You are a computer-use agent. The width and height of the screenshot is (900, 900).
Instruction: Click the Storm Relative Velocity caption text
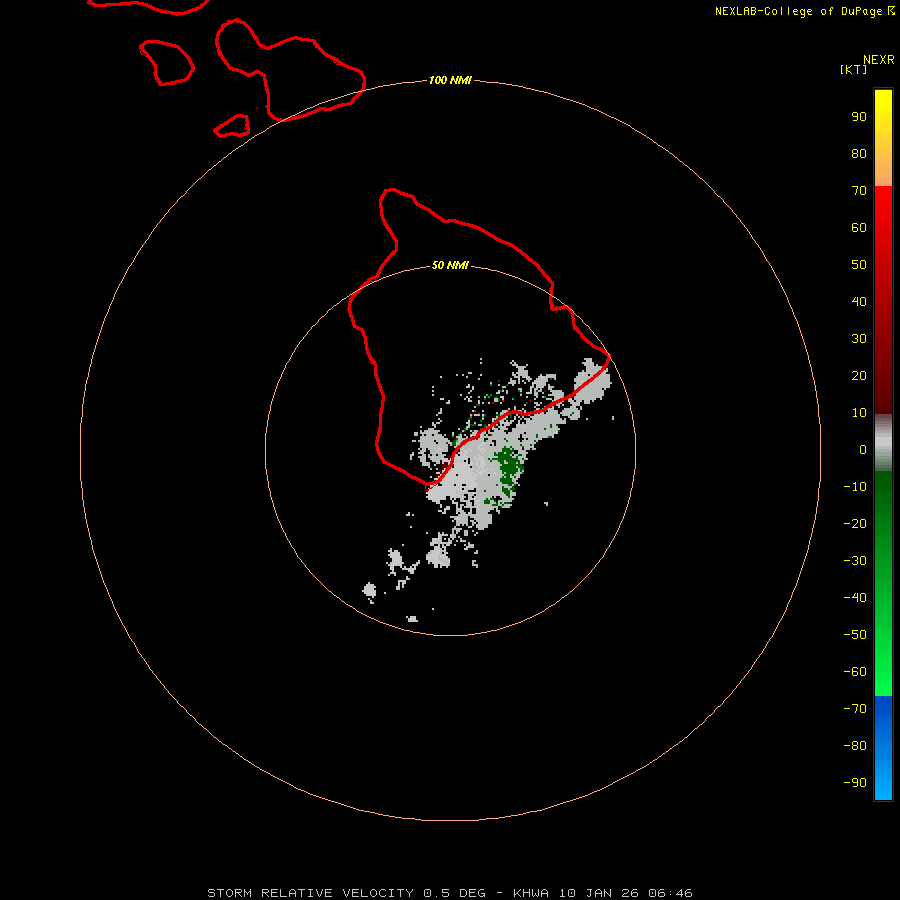point(450,893)
